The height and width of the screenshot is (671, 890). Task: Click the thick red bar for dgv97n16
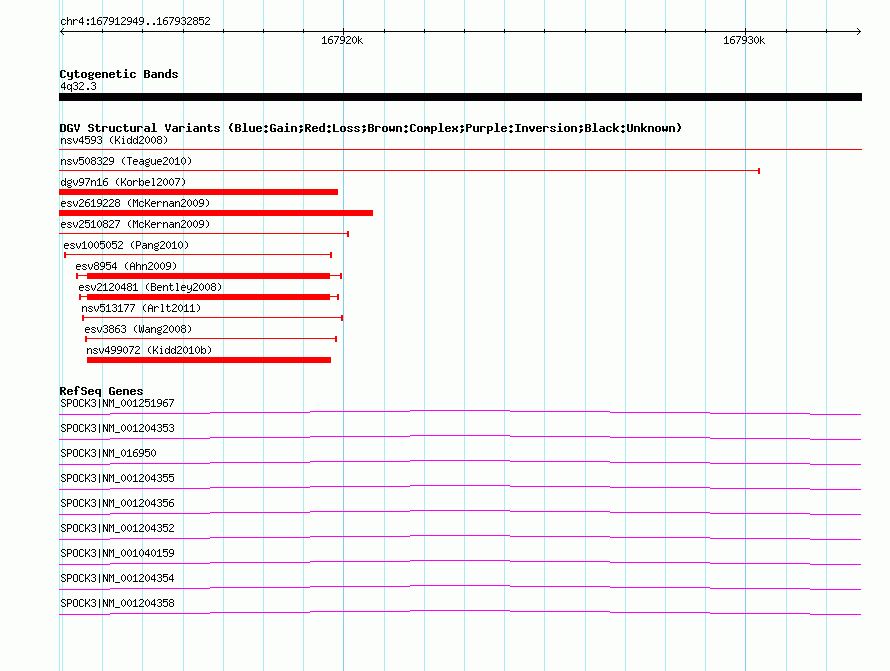coord(199,192)
